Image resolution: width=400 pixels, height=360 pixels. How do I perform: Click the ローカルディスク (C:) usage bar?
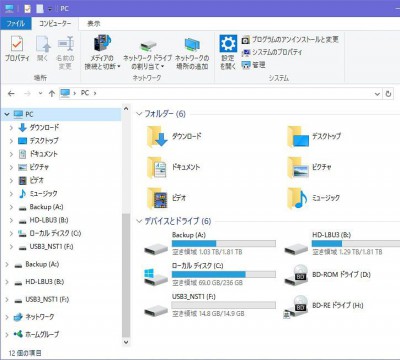click(x=224, y=274)
